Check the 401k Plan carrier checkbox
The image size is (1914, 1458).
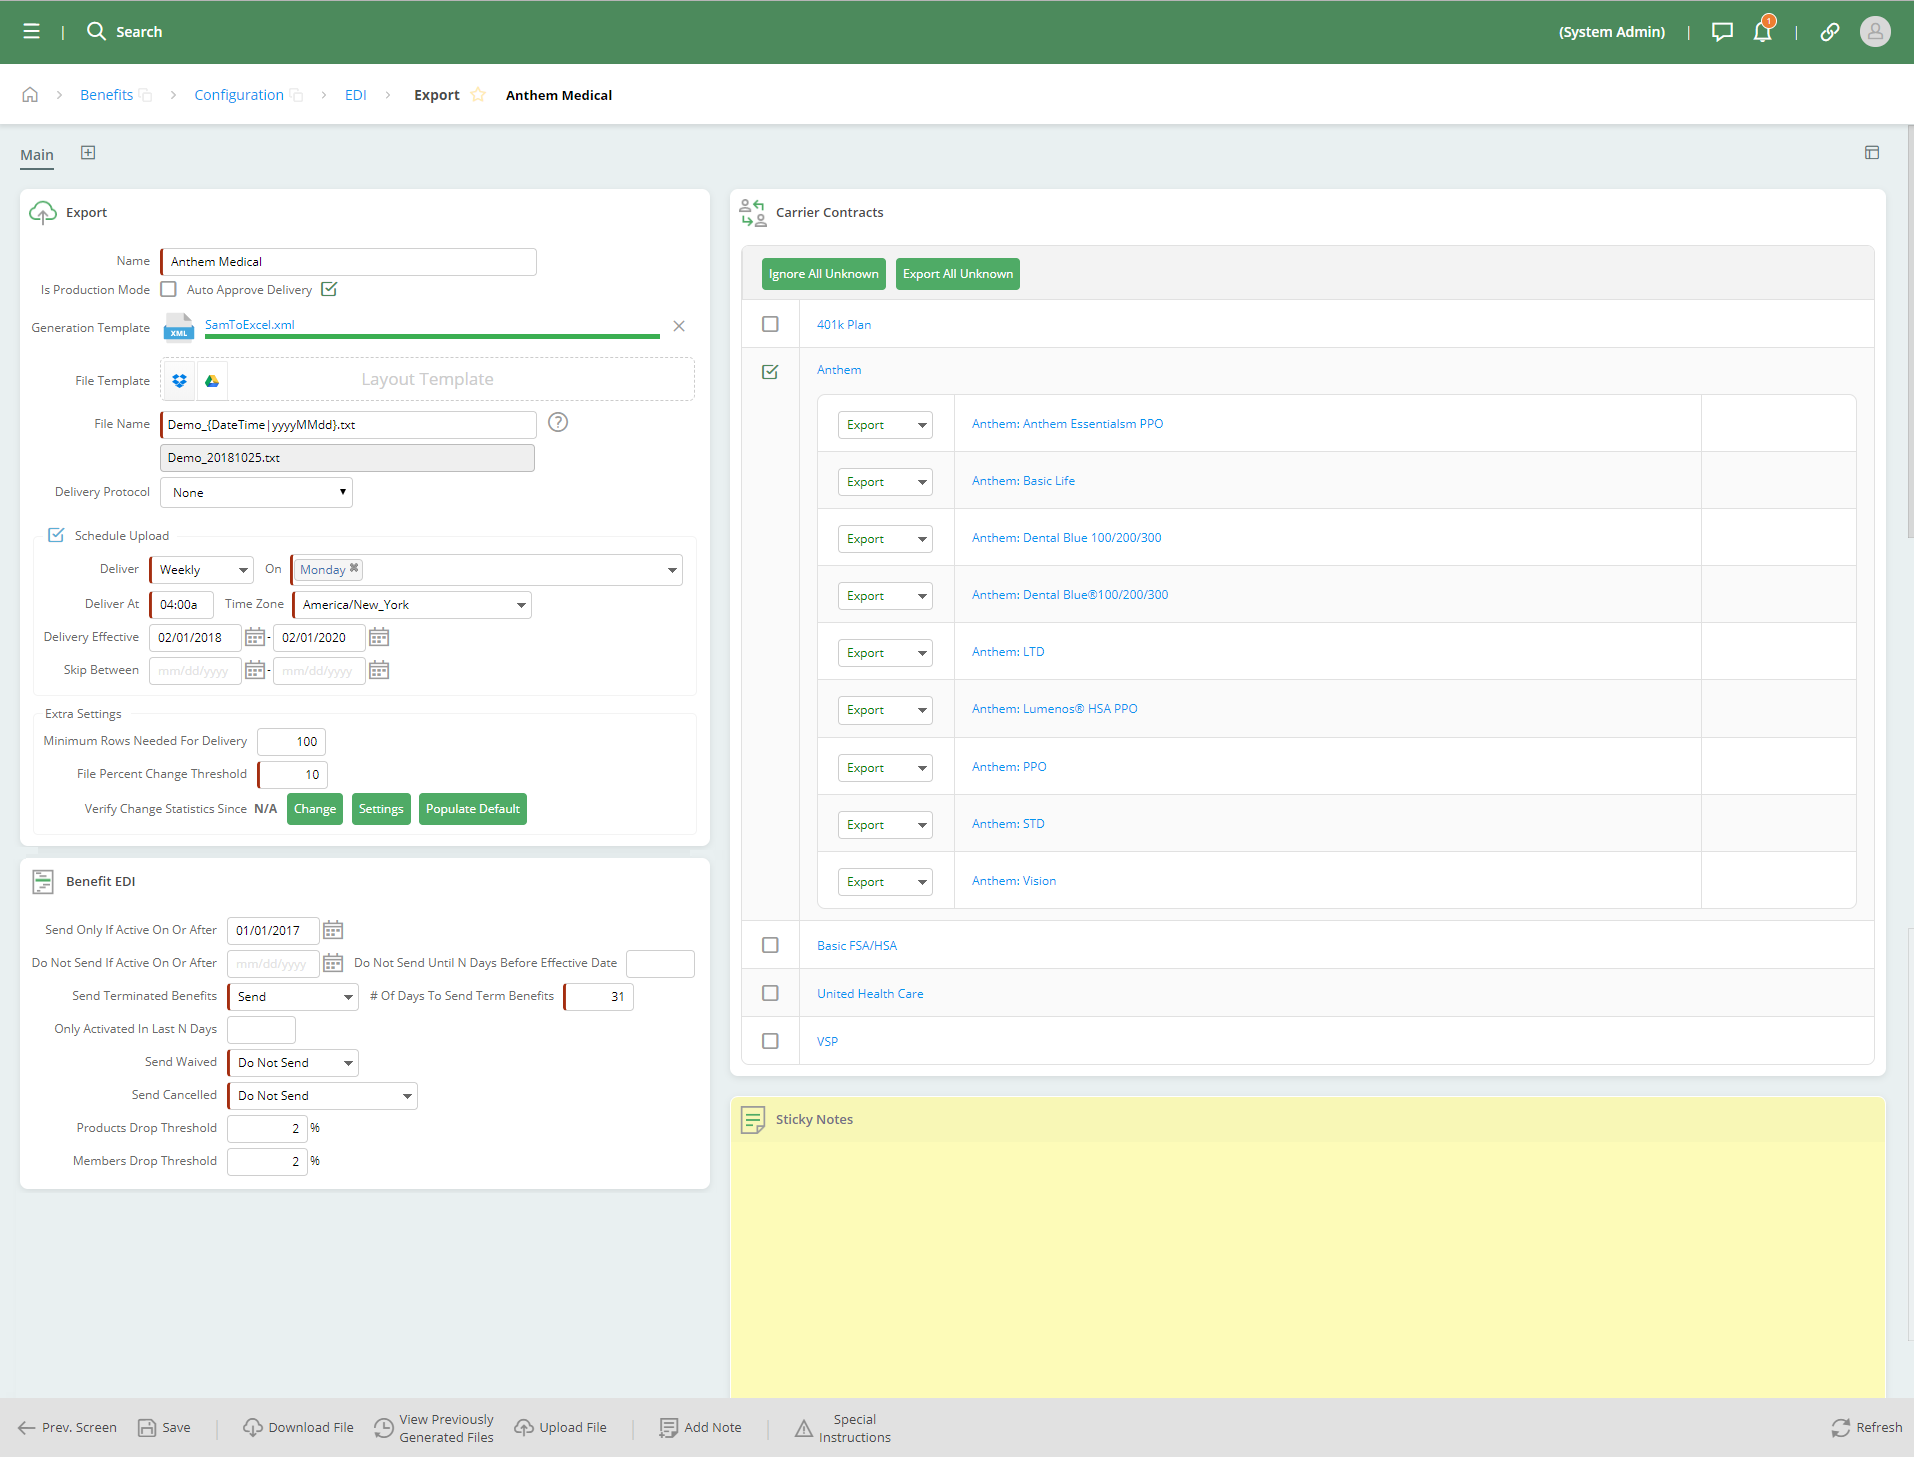(770, 324)
